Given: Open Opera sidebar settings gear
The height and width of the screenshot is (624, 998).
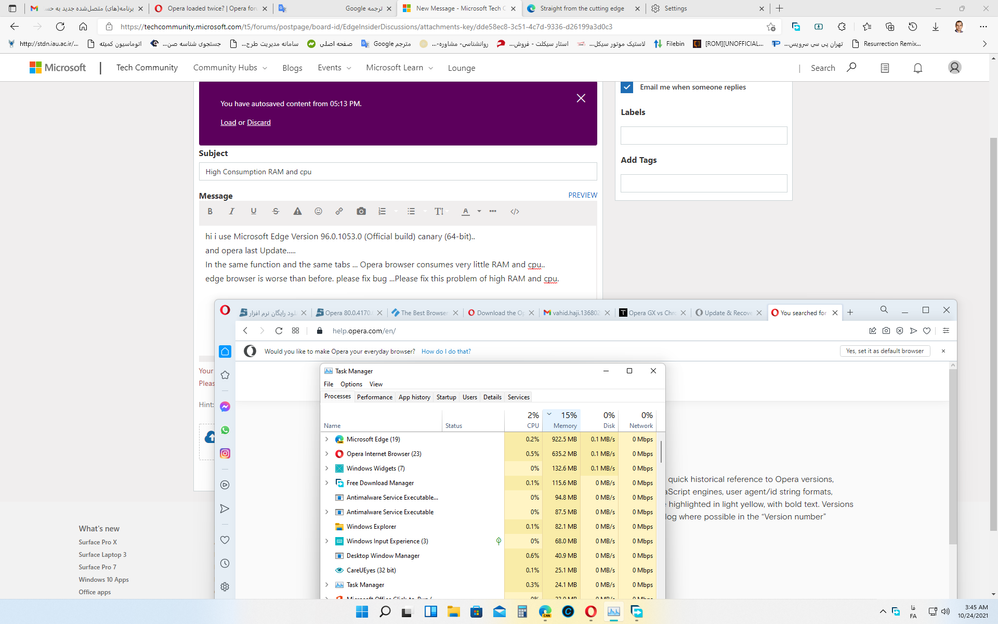Looking at the screenshot, I should click(225, 587).
